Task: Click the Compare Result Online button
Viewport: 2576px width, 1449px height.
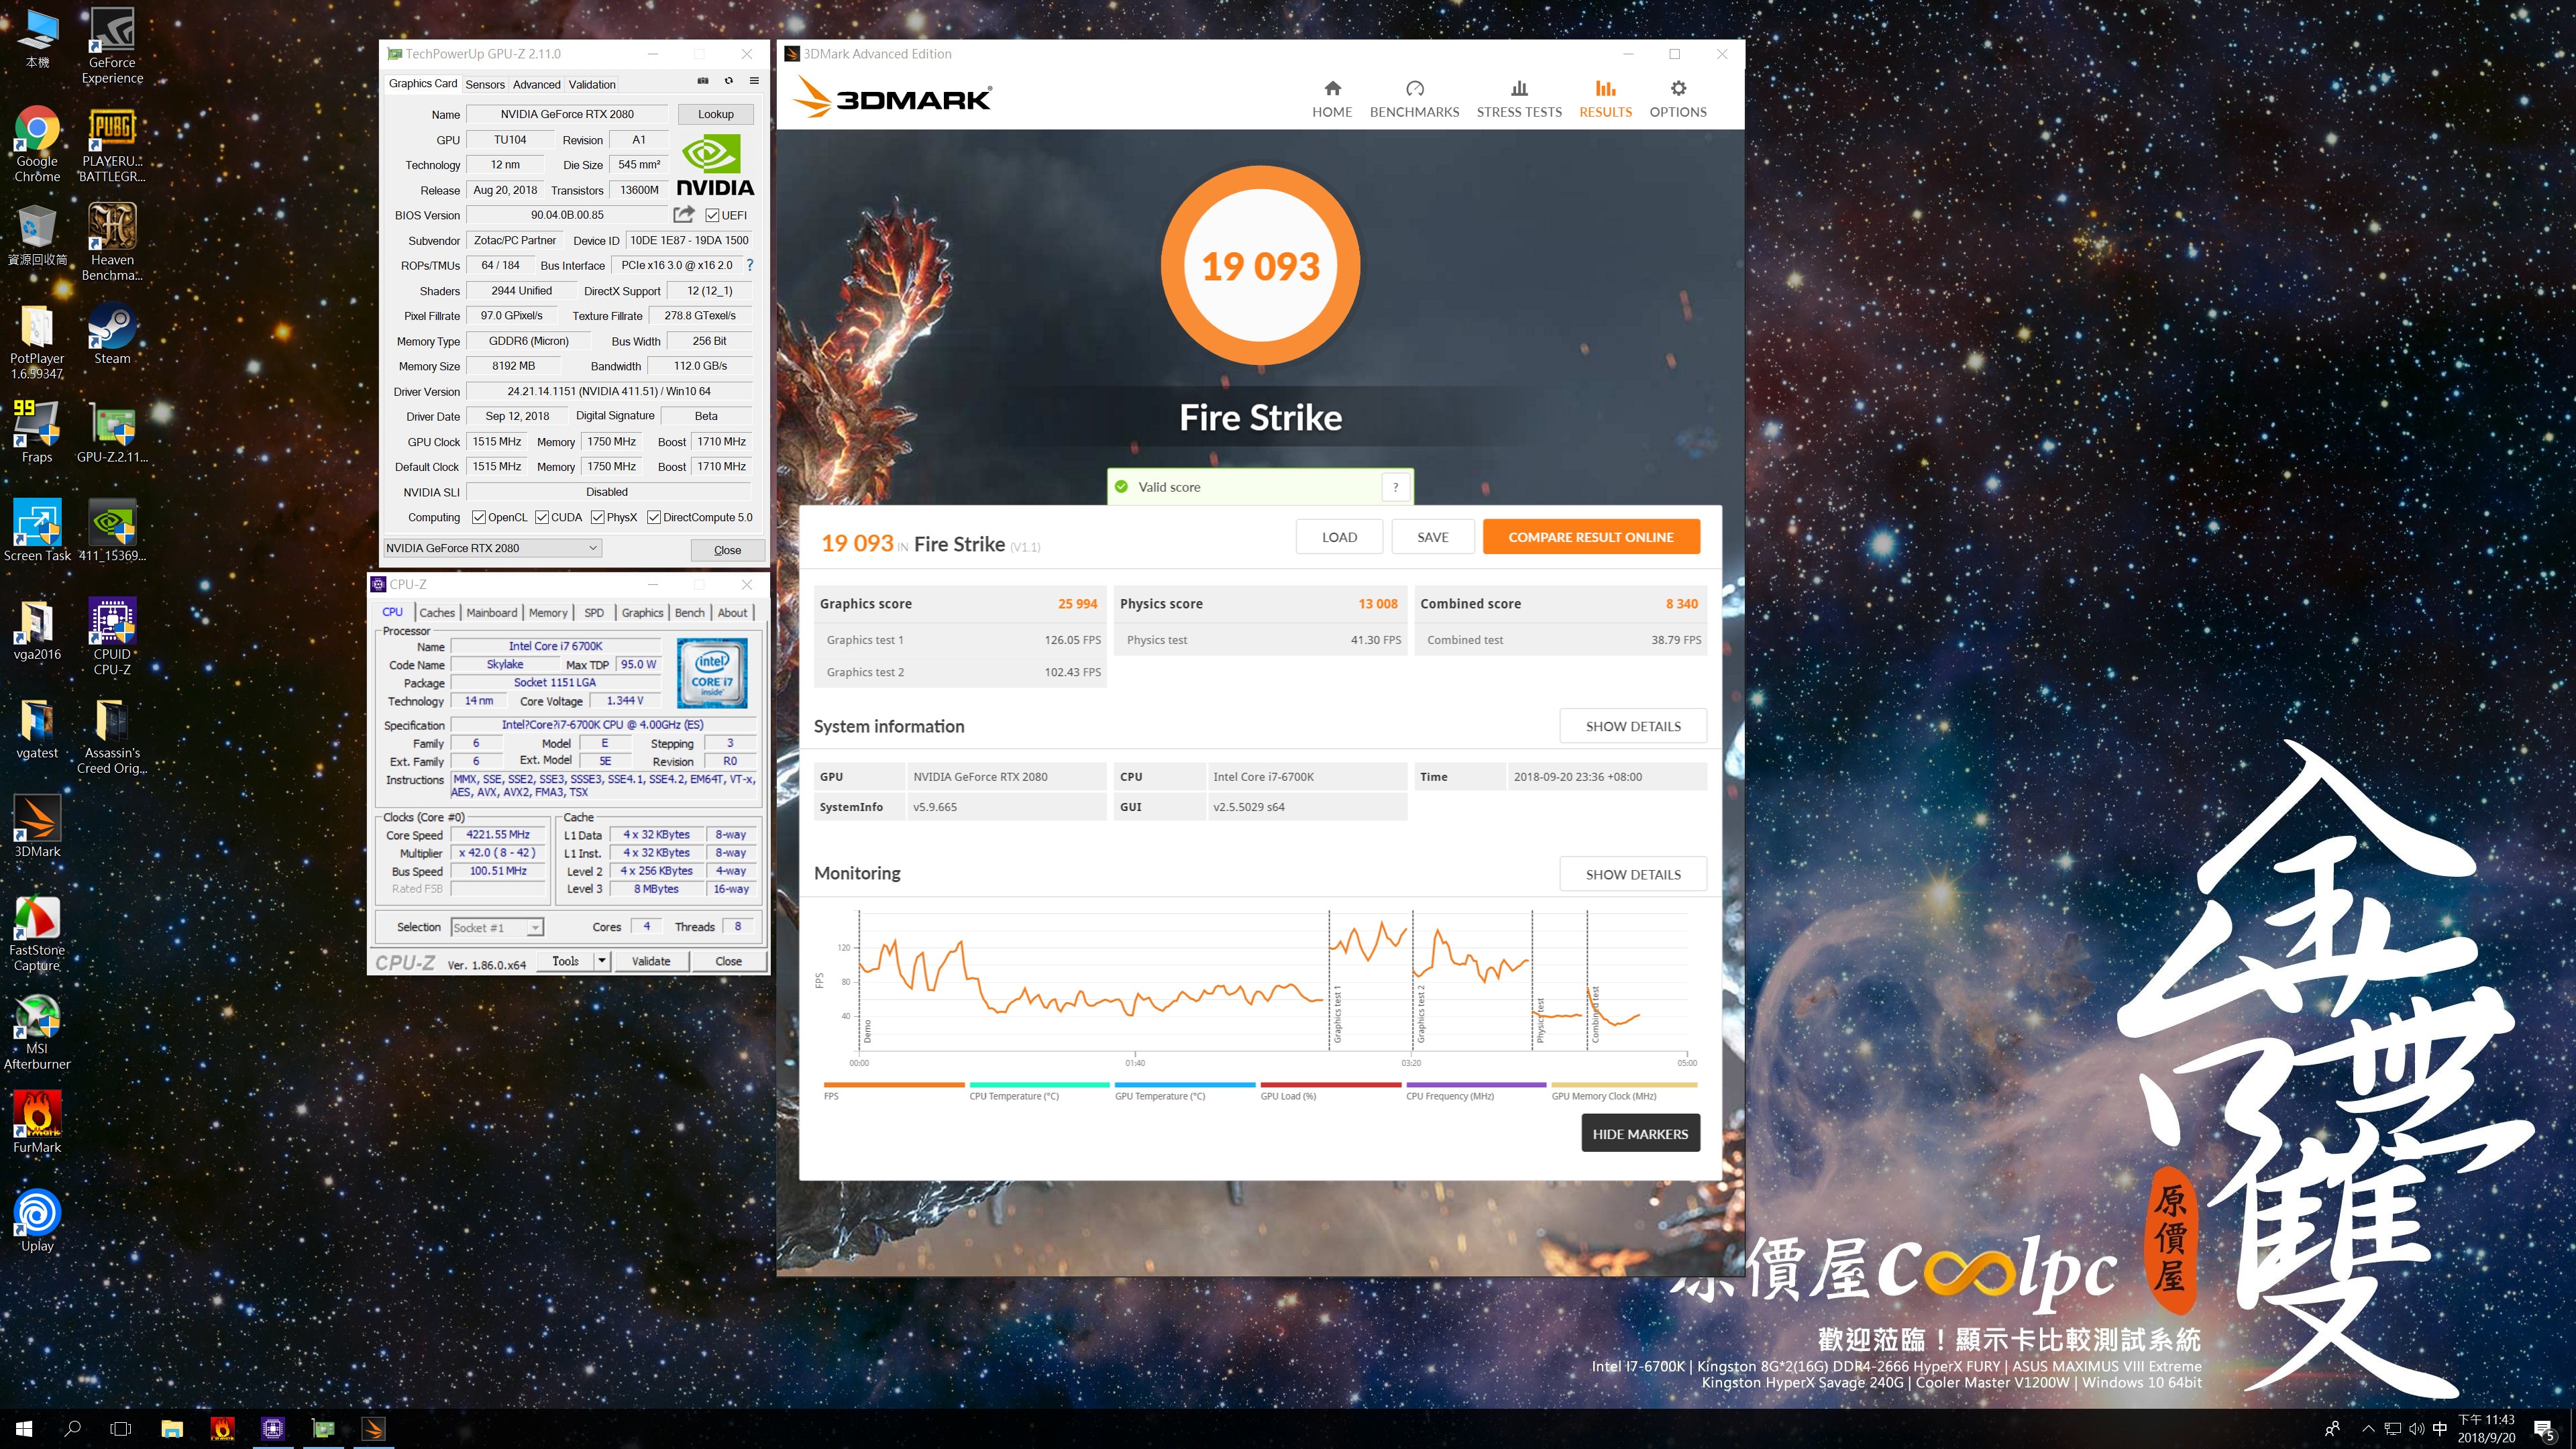Action: pos(1590,537)
